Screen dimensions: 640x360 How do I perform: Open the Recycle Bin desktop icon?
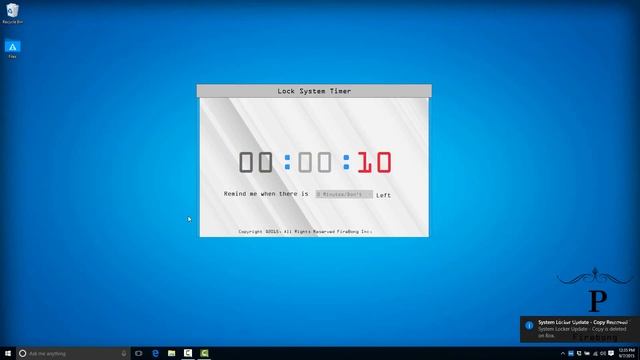click(12, 13)
